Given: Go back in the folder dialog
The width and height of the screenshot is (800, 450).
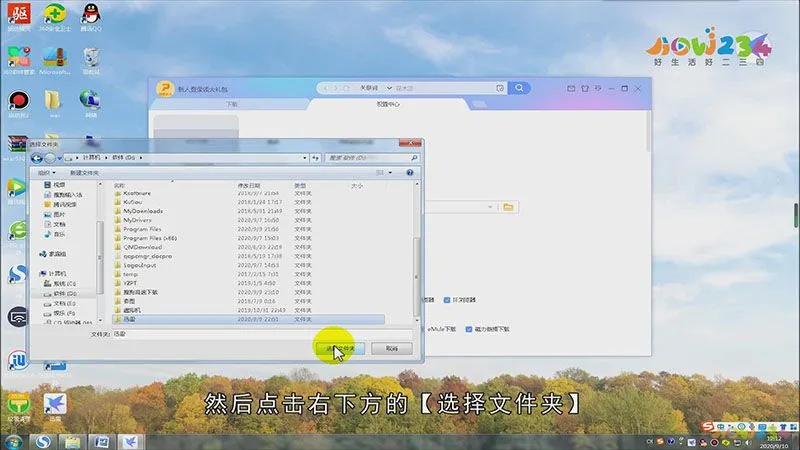Looking at the screenshot, I should point(37,158).
